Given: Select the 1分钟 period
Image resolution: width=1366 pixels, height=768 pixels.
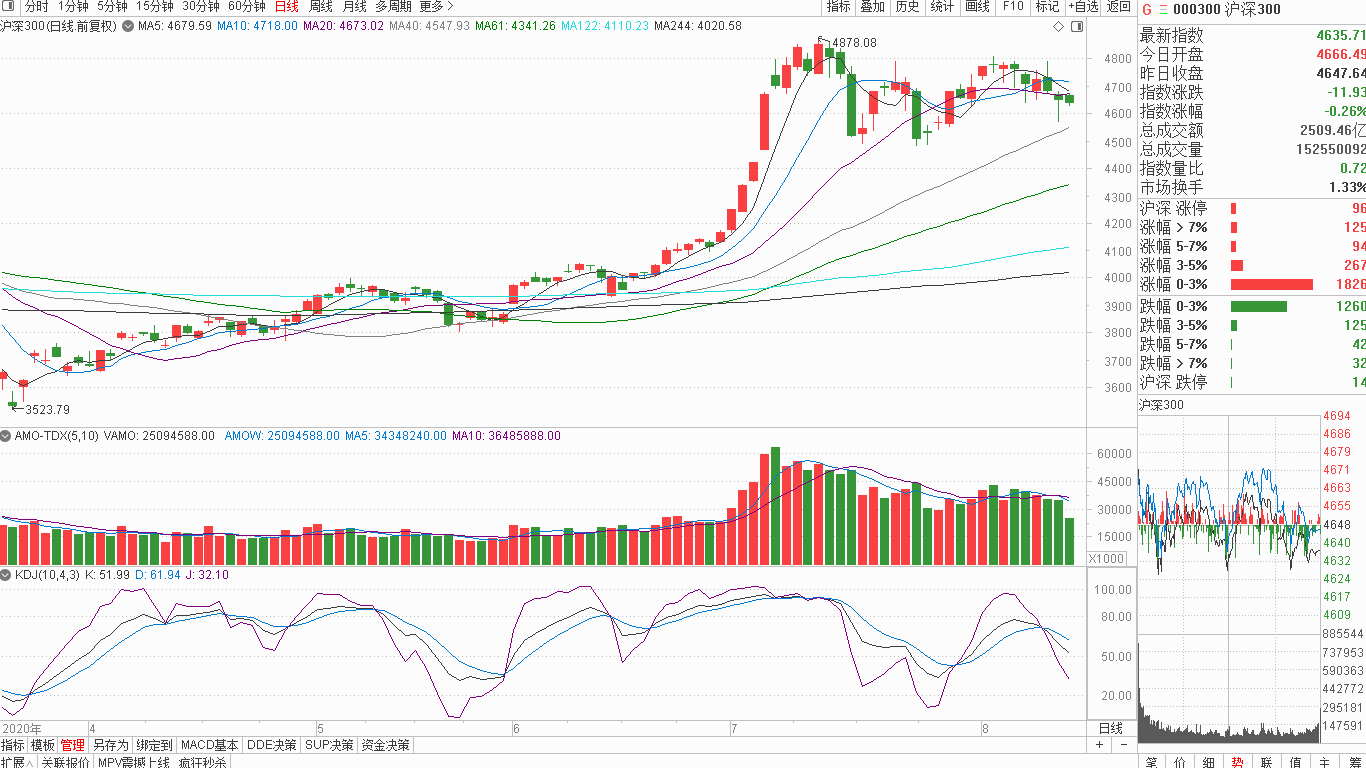Looking at the screenshot, I should pos(73,6).
